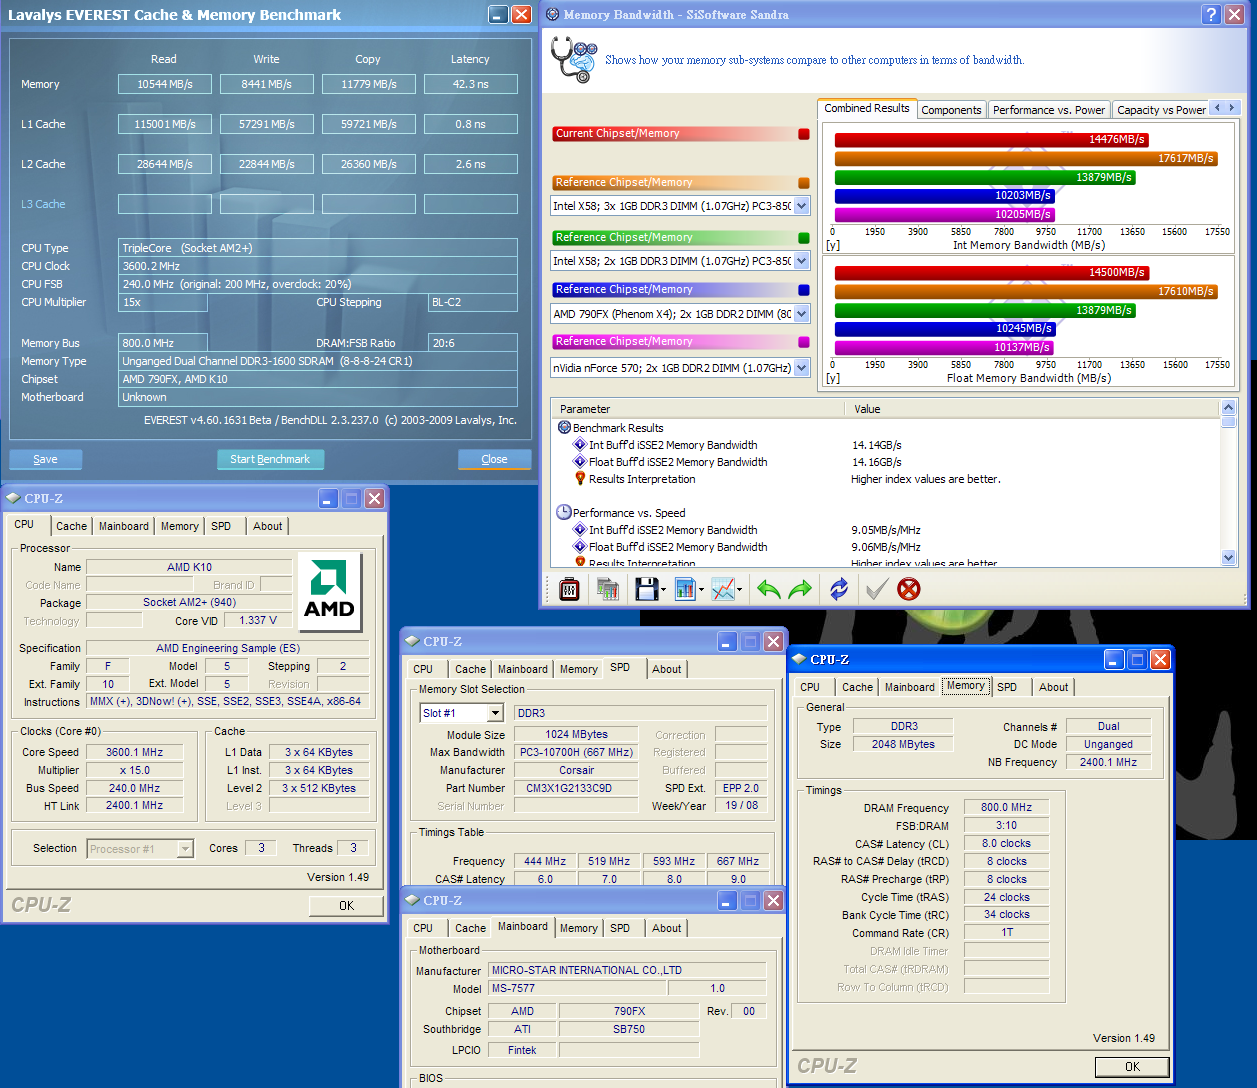Switch to the Components tab in Sandra

pos(951,110)
